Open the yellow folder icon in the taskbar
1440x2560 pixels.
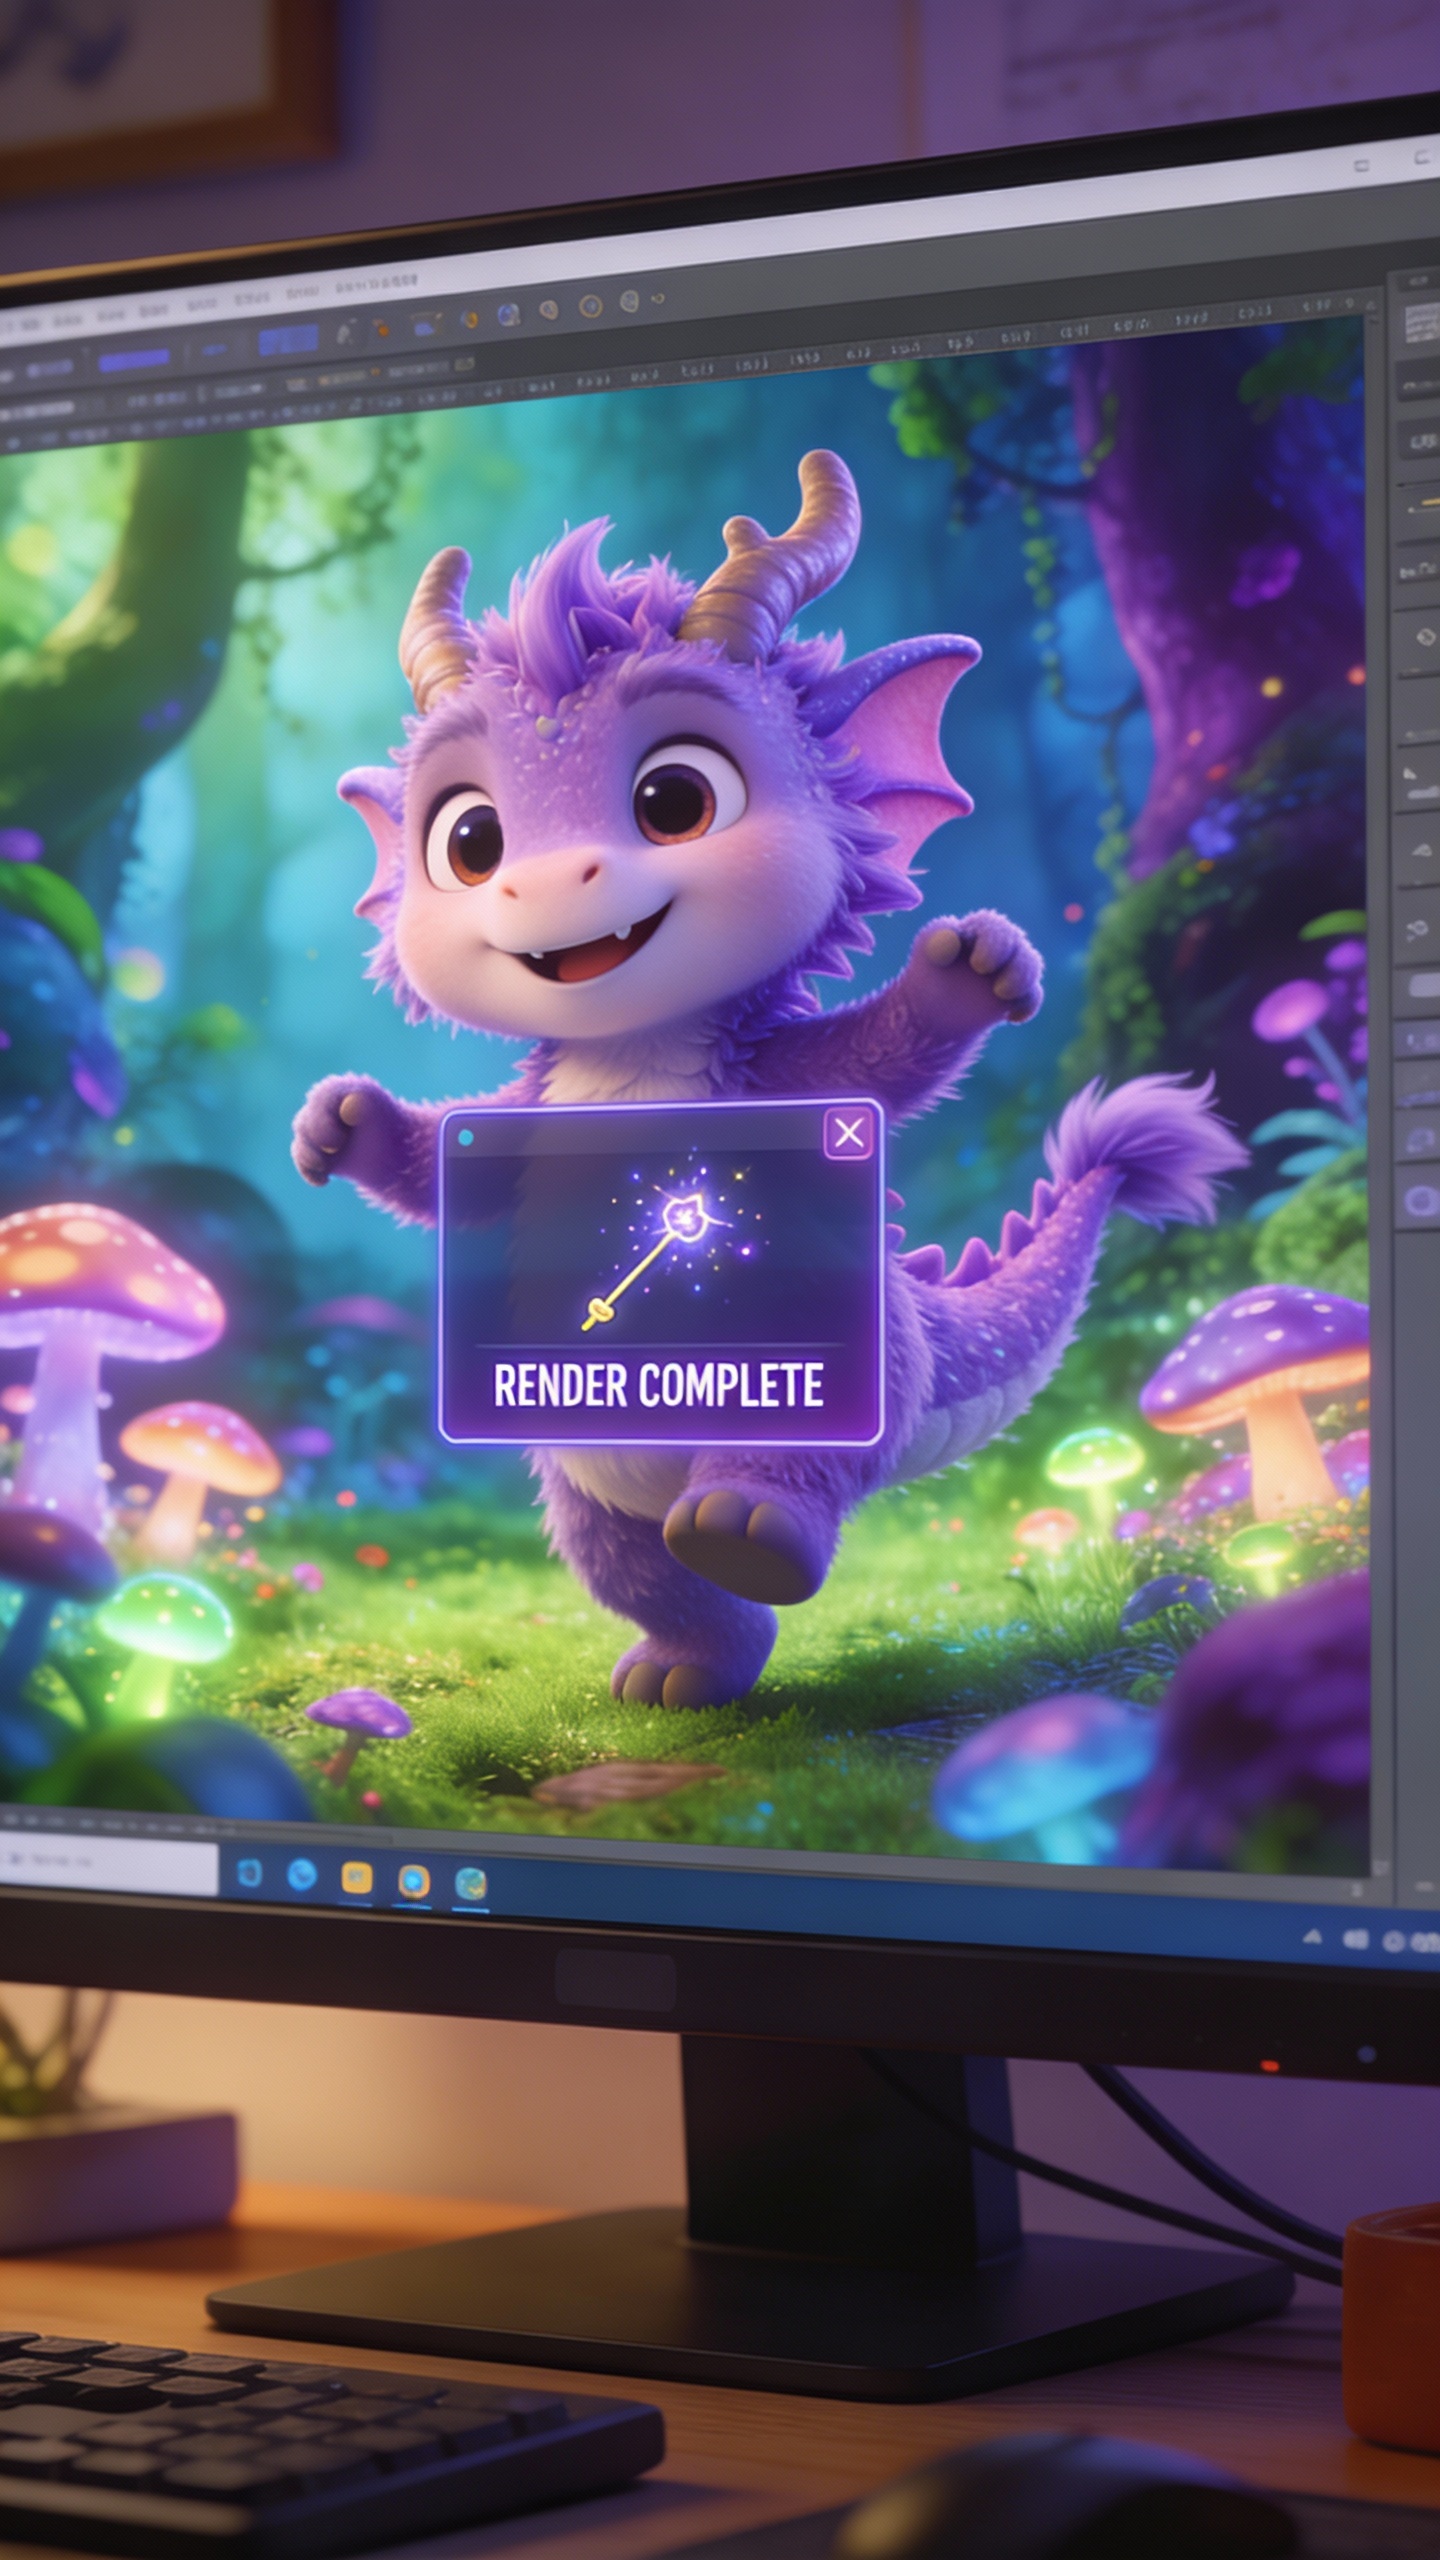pyautogui.click(x=357, y=1878)
